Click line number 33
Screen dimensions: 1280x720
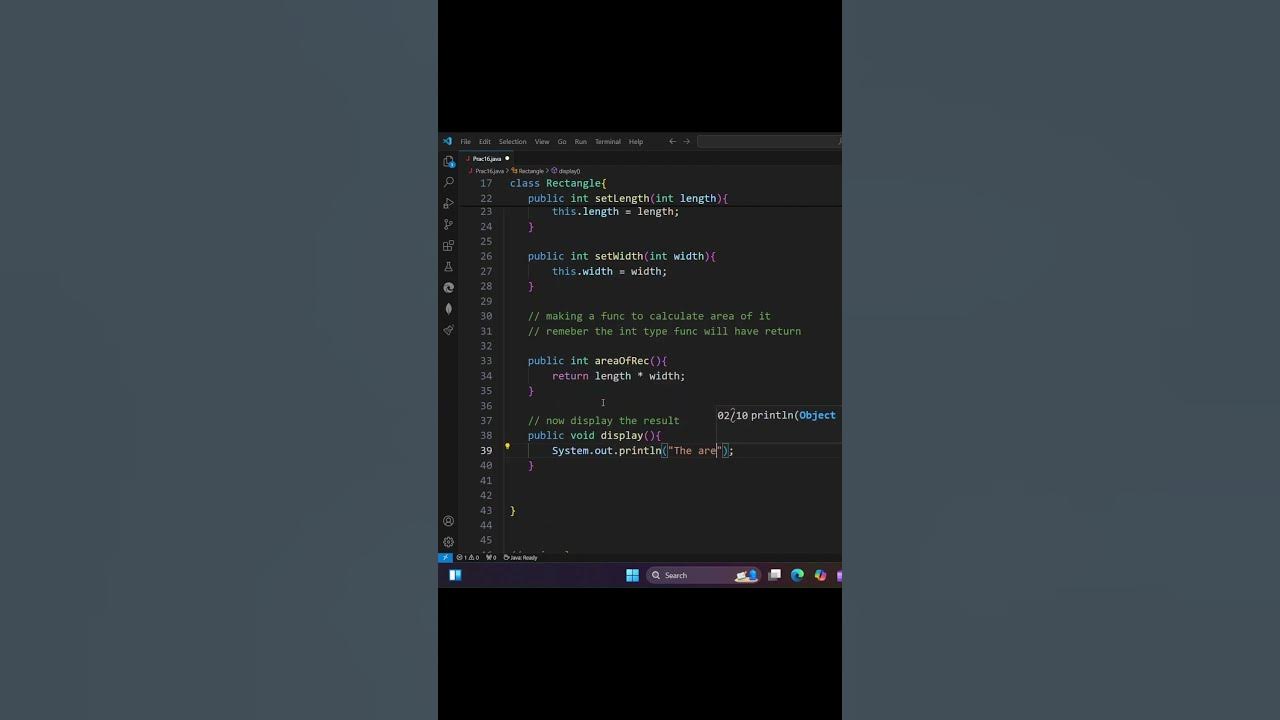[x=486, y=361]
